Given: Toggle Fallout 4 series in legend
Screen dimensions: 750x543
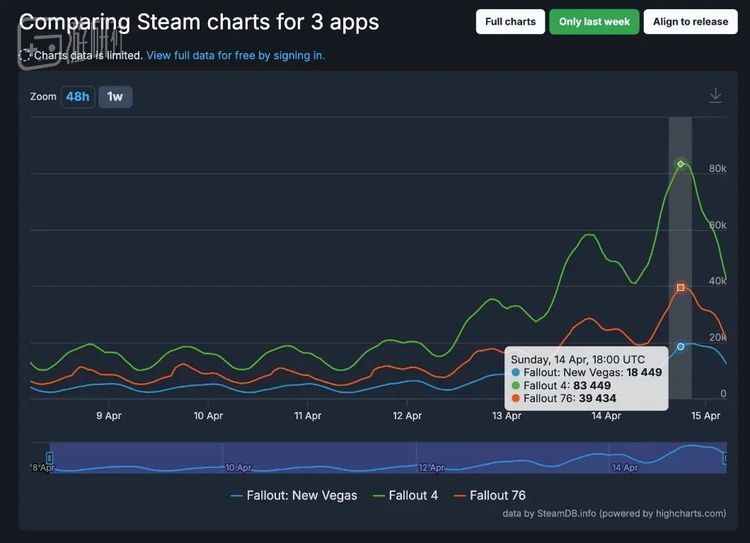Looking at the screenshot, I should (x=406, y=496).
